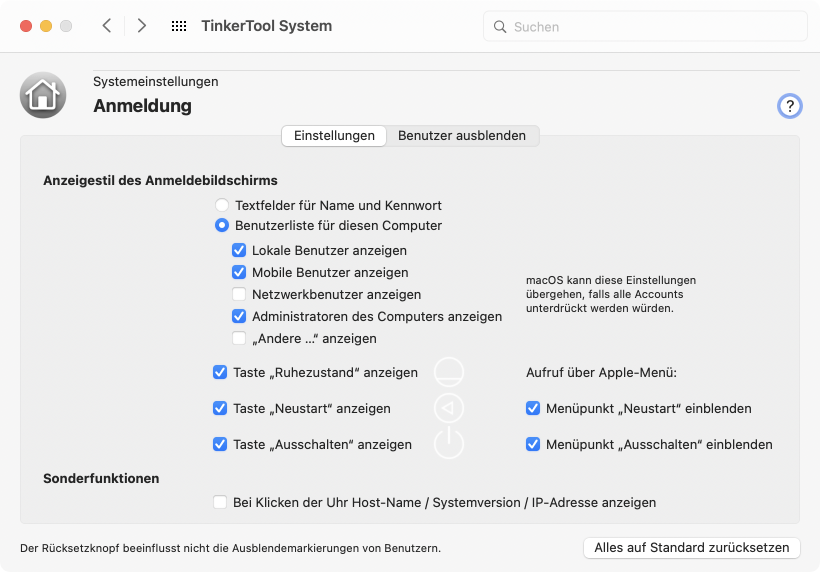Click the TinkerTool System window title
Viewport: 820px width, 572px height.
[x=267, y=26]
